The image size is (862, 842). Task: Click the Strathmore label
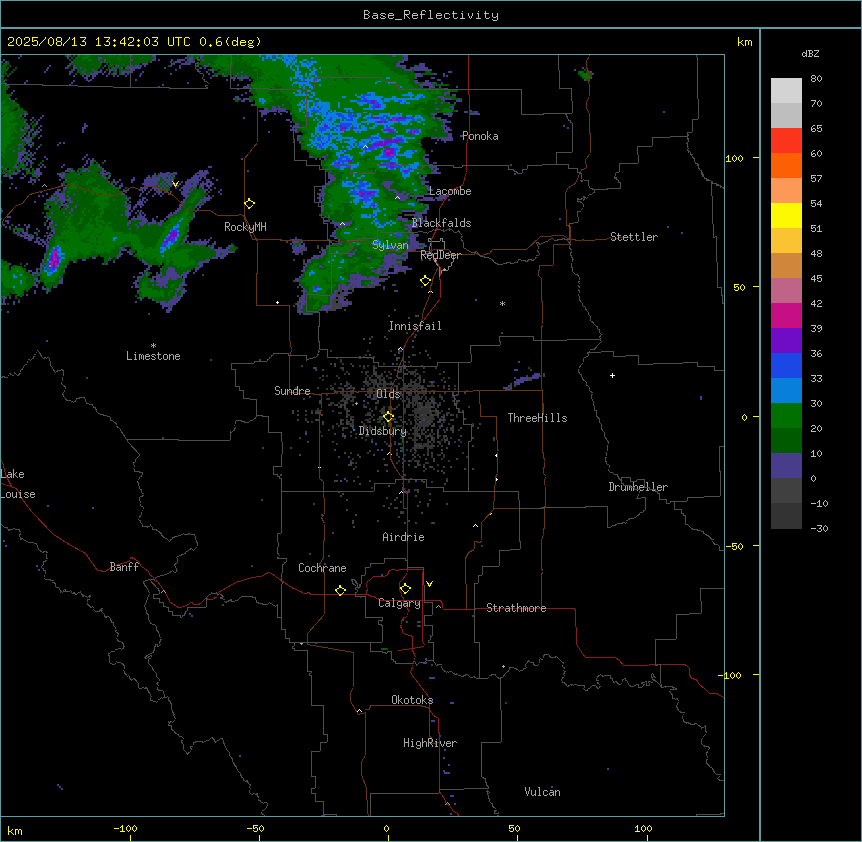pyautogui.click(x=516, y=608)
